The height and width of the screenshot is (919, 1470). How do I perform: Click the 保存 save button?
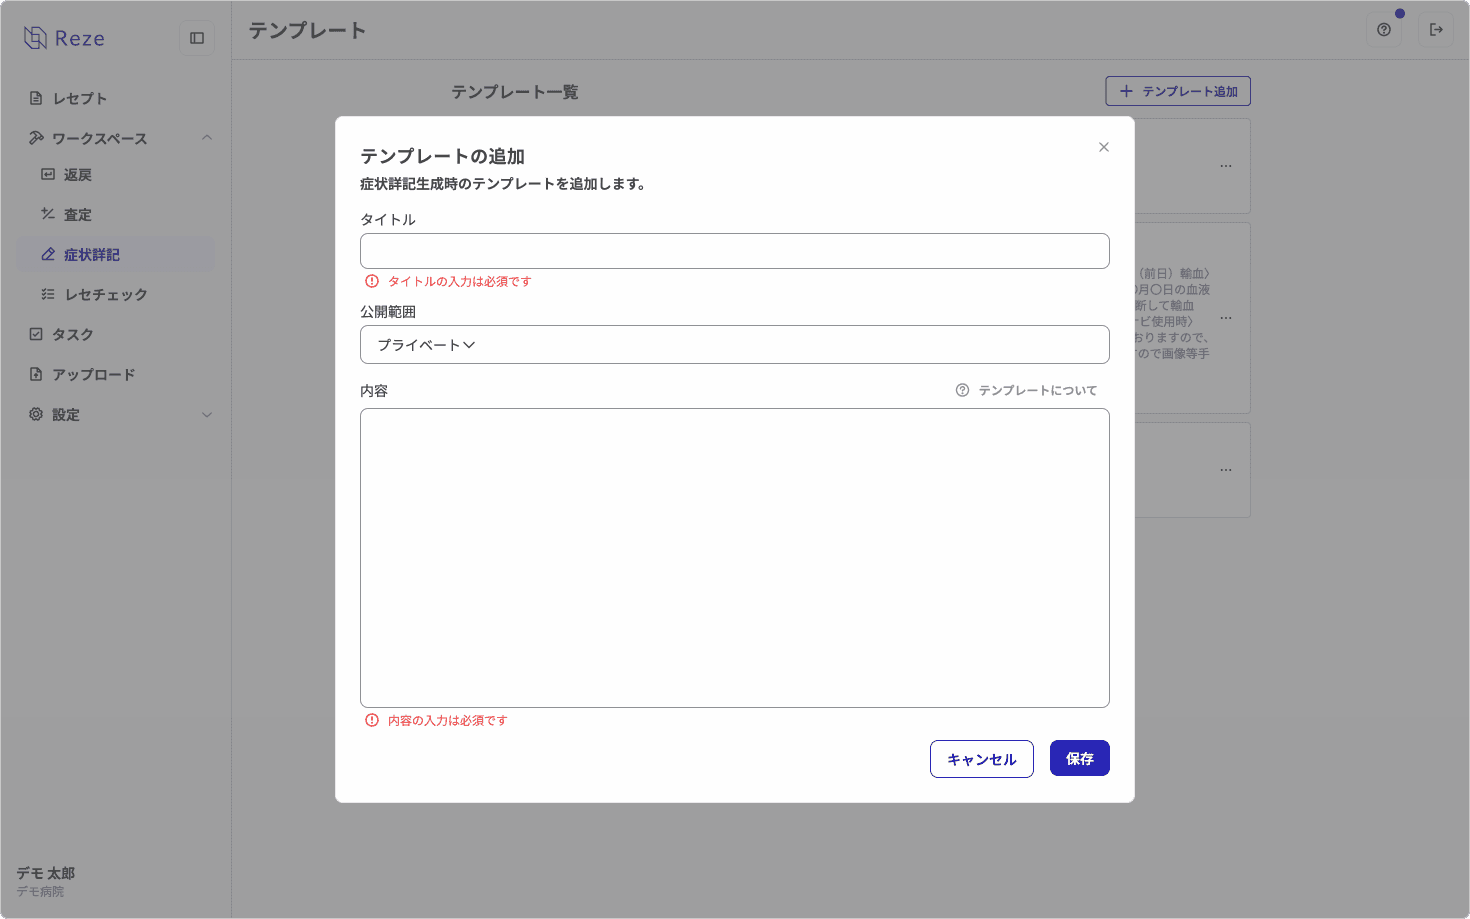(x=1080, y=758)
